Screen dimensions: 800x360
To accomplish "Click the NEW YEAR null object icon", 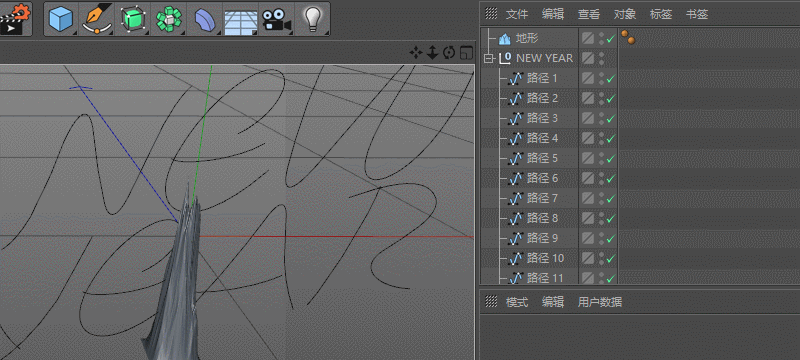I will tap(505, 58).
